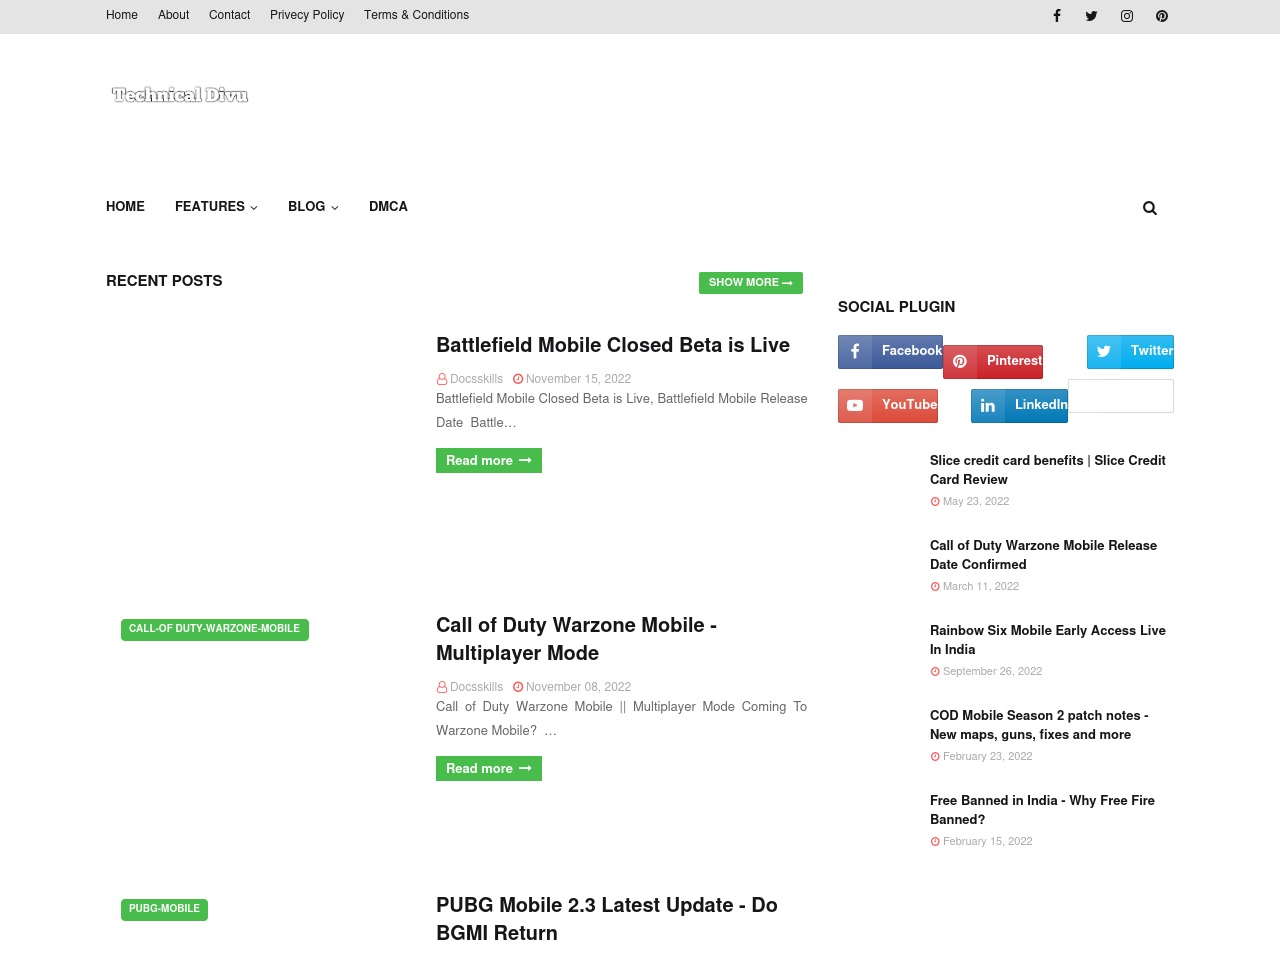Read more on Warzone Mobile Multiplayer post
Viewport: 1280px width, 960px height.
point(489,769)
